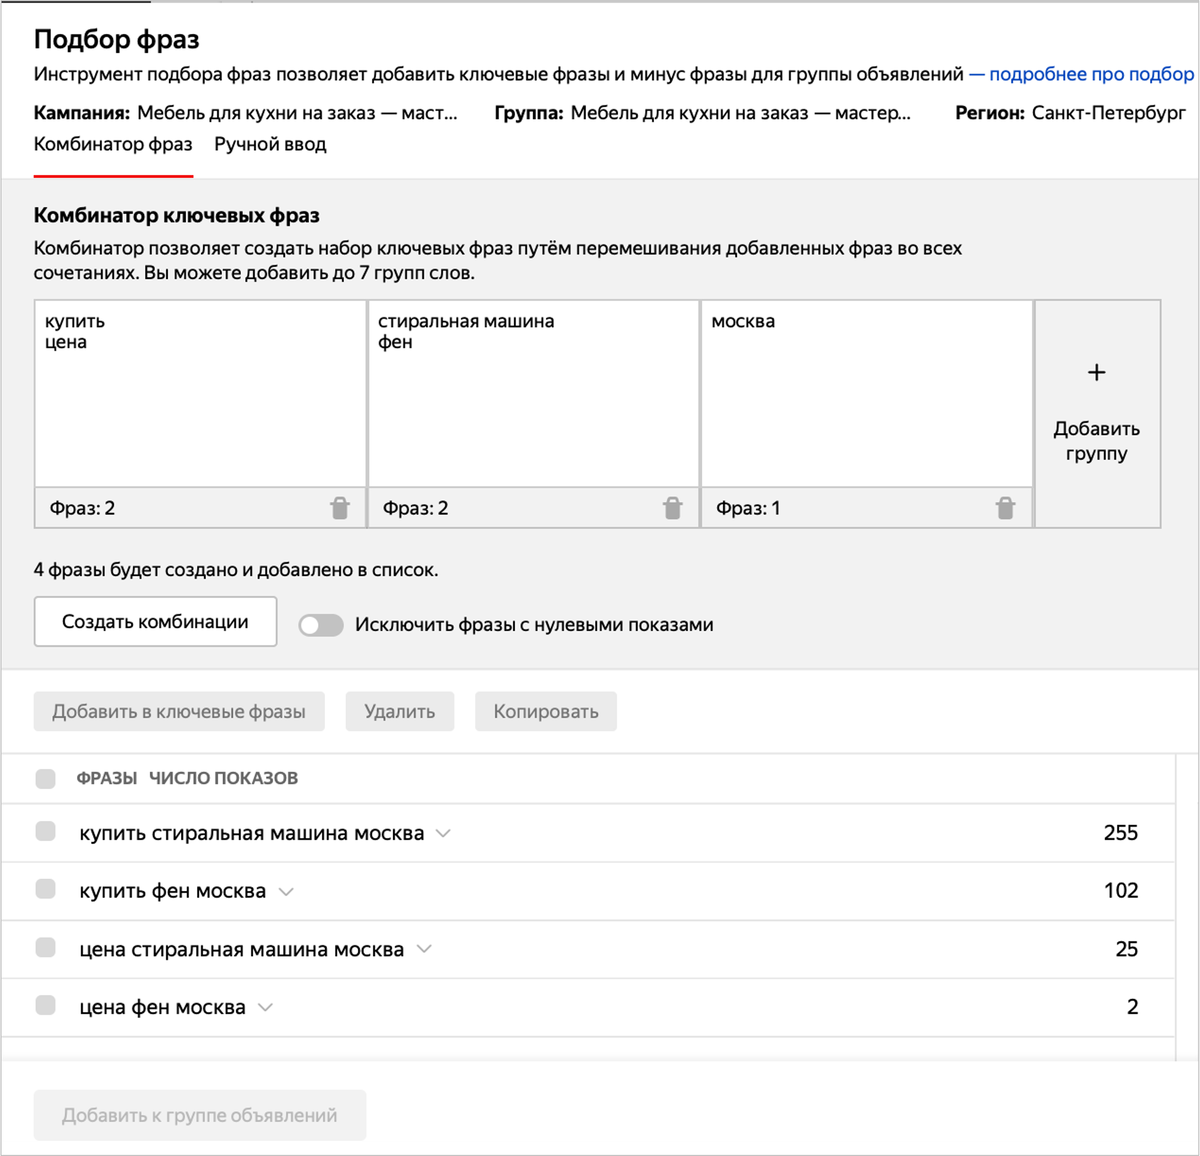
Task: Click Добавить в ключевые фразы button
Action: [179, 712]
